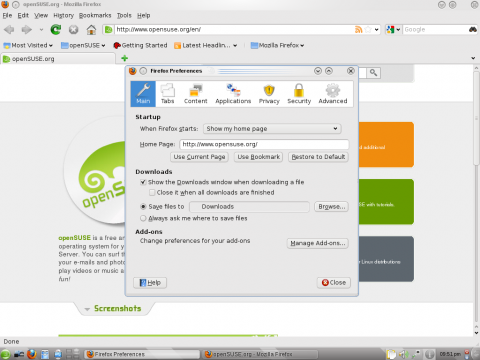
Task: Open the Advanced preferences panel
Action: [333, 94]
